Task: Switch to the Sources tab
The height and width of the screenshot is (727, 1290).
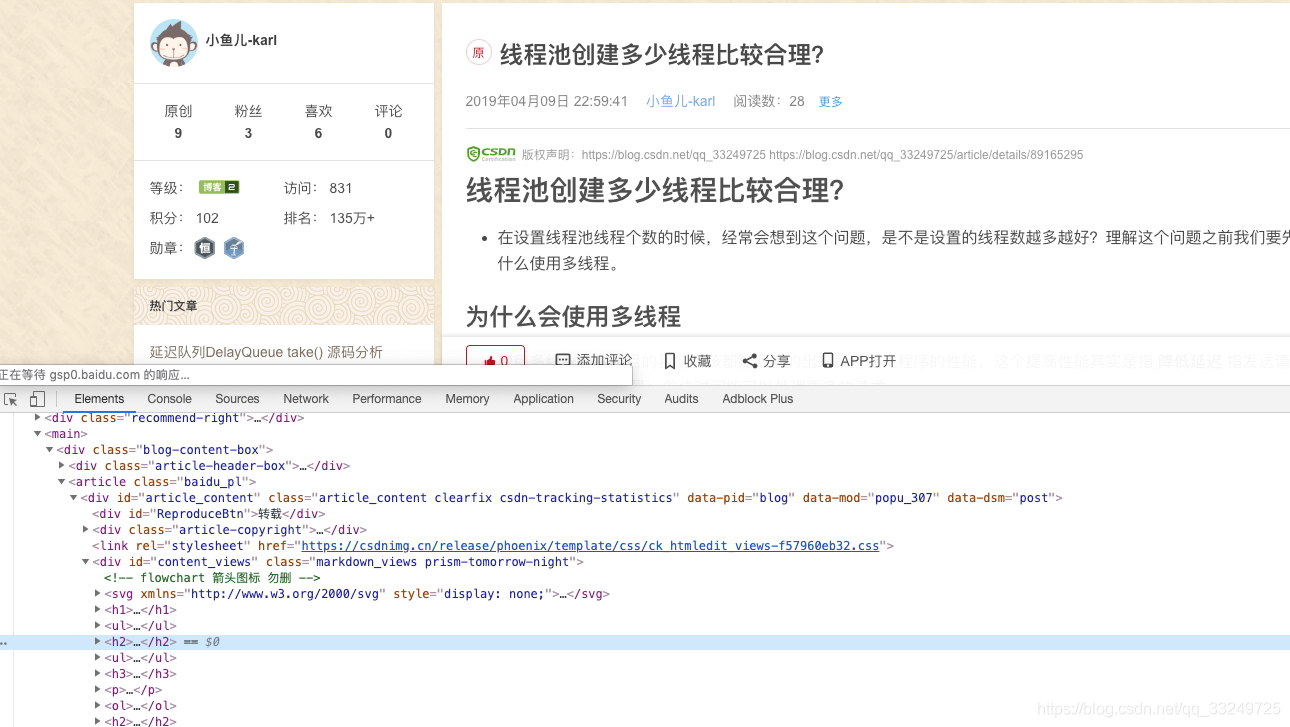Action: 237,398
